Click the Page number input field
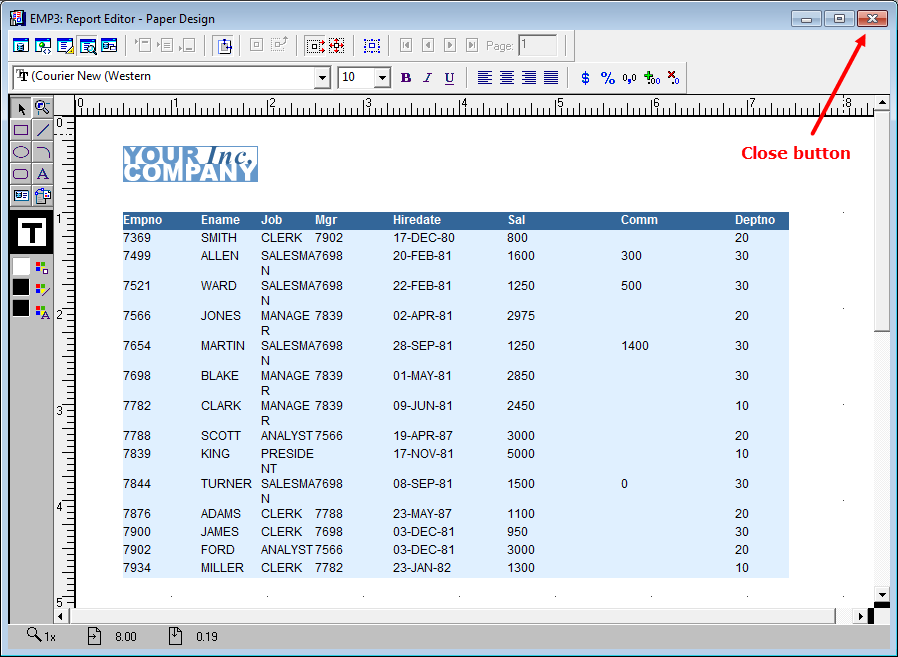 [538, 45]
